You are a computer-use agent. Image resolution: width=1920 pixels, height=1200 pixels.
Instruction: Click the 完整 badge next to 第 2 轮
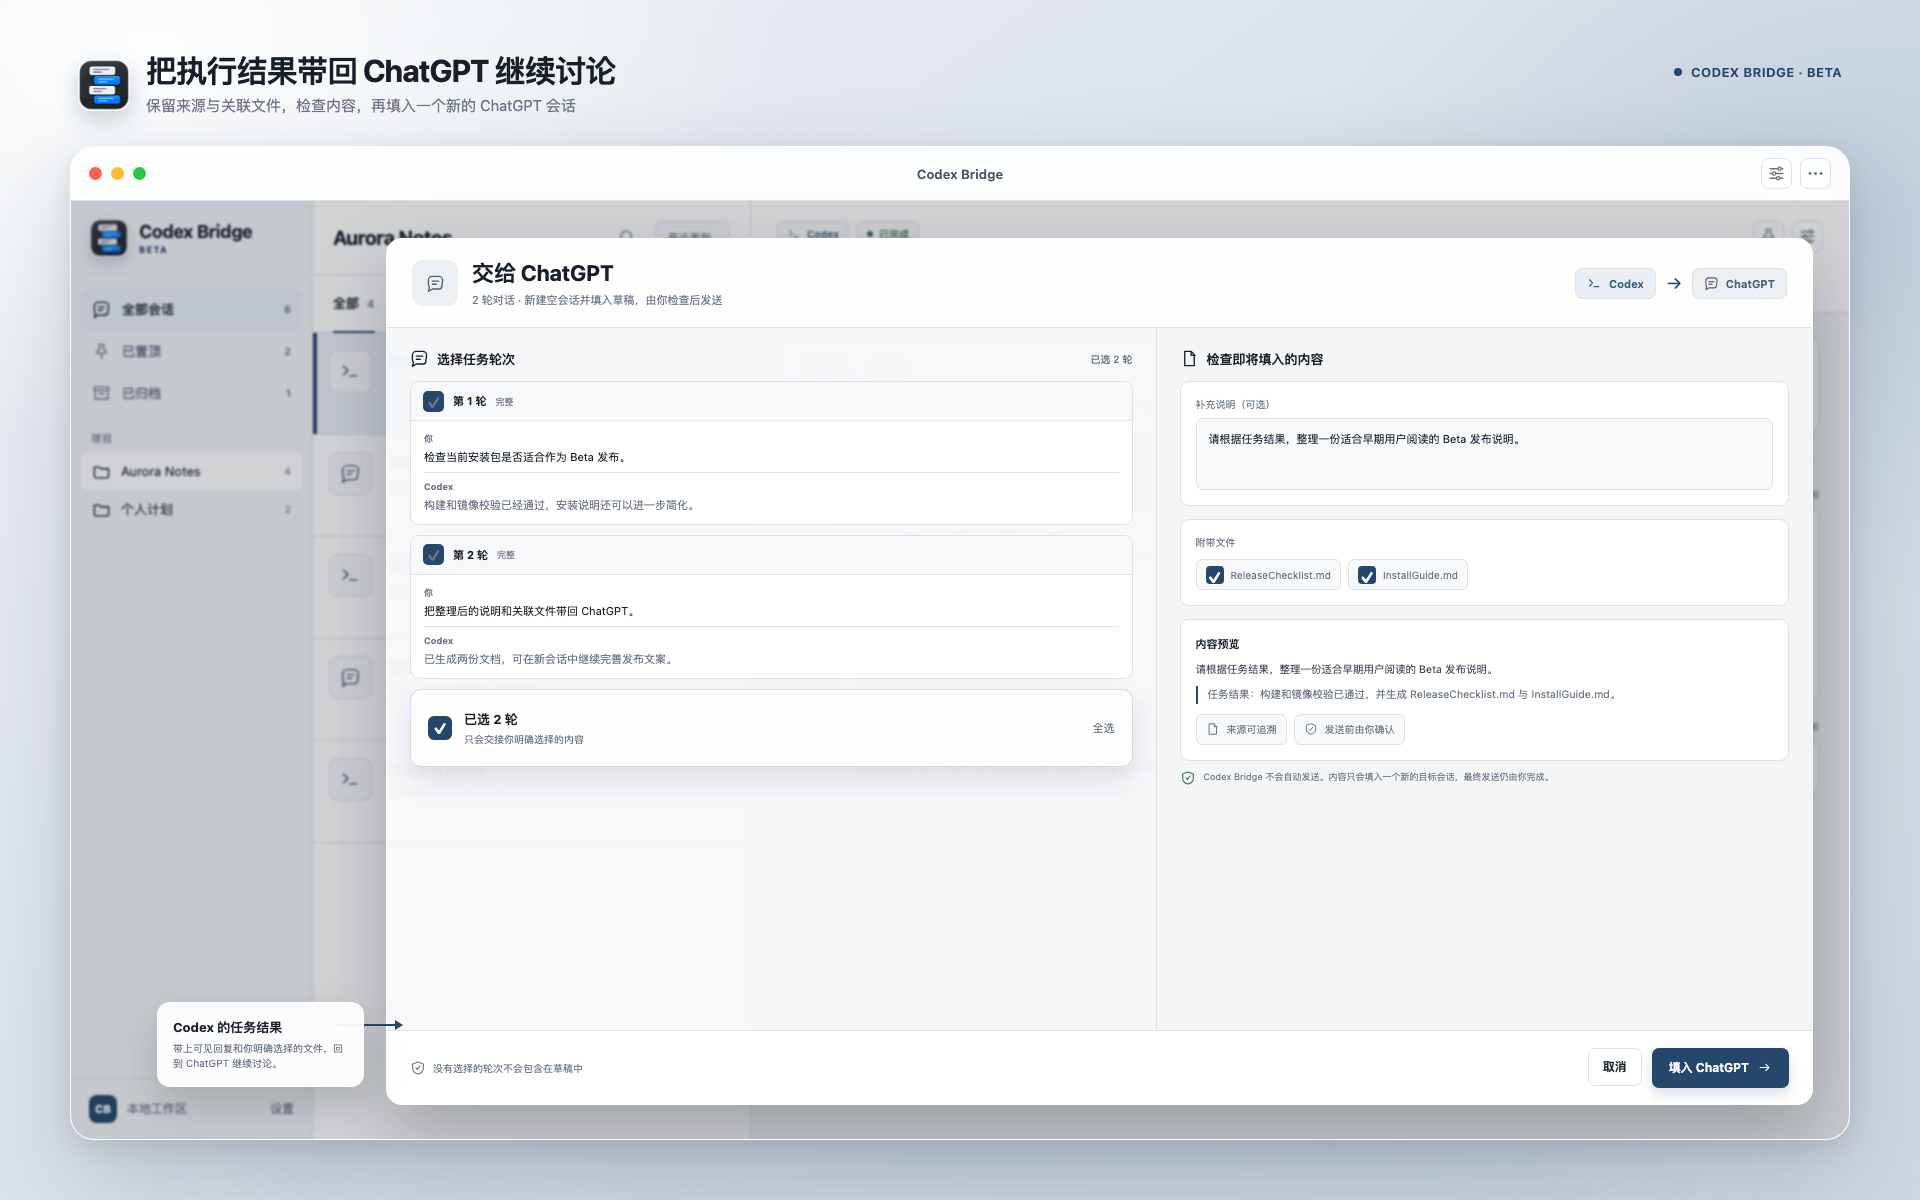506,555
